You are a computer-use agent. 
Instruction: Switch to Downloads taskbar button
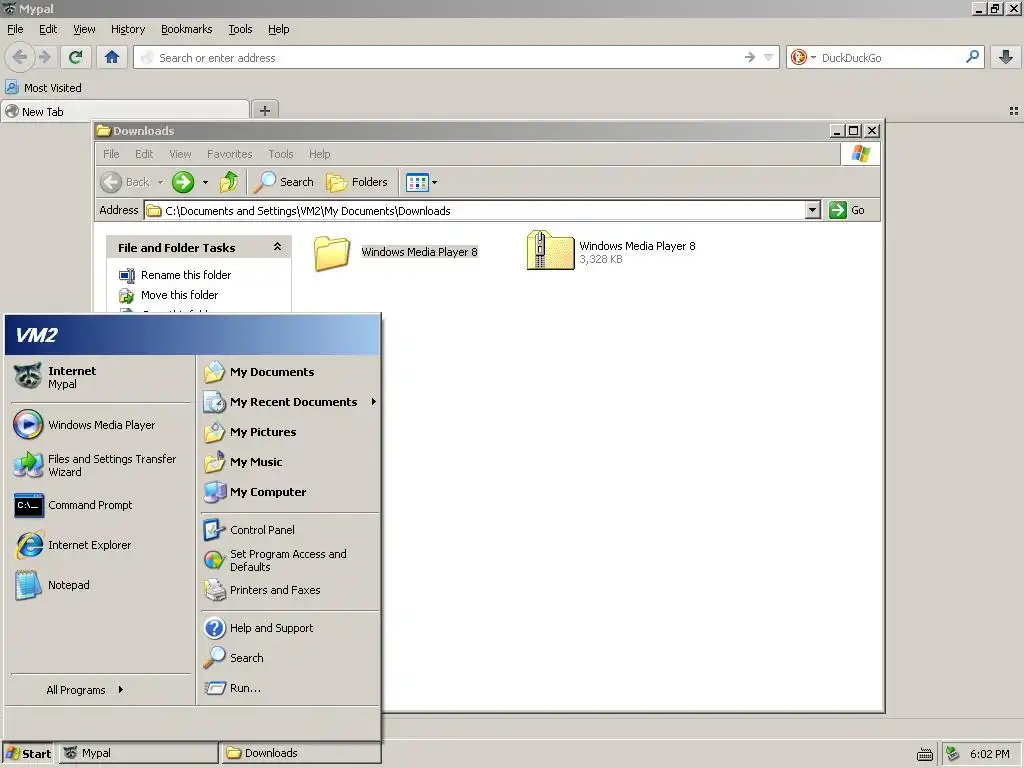coord(300,753)
